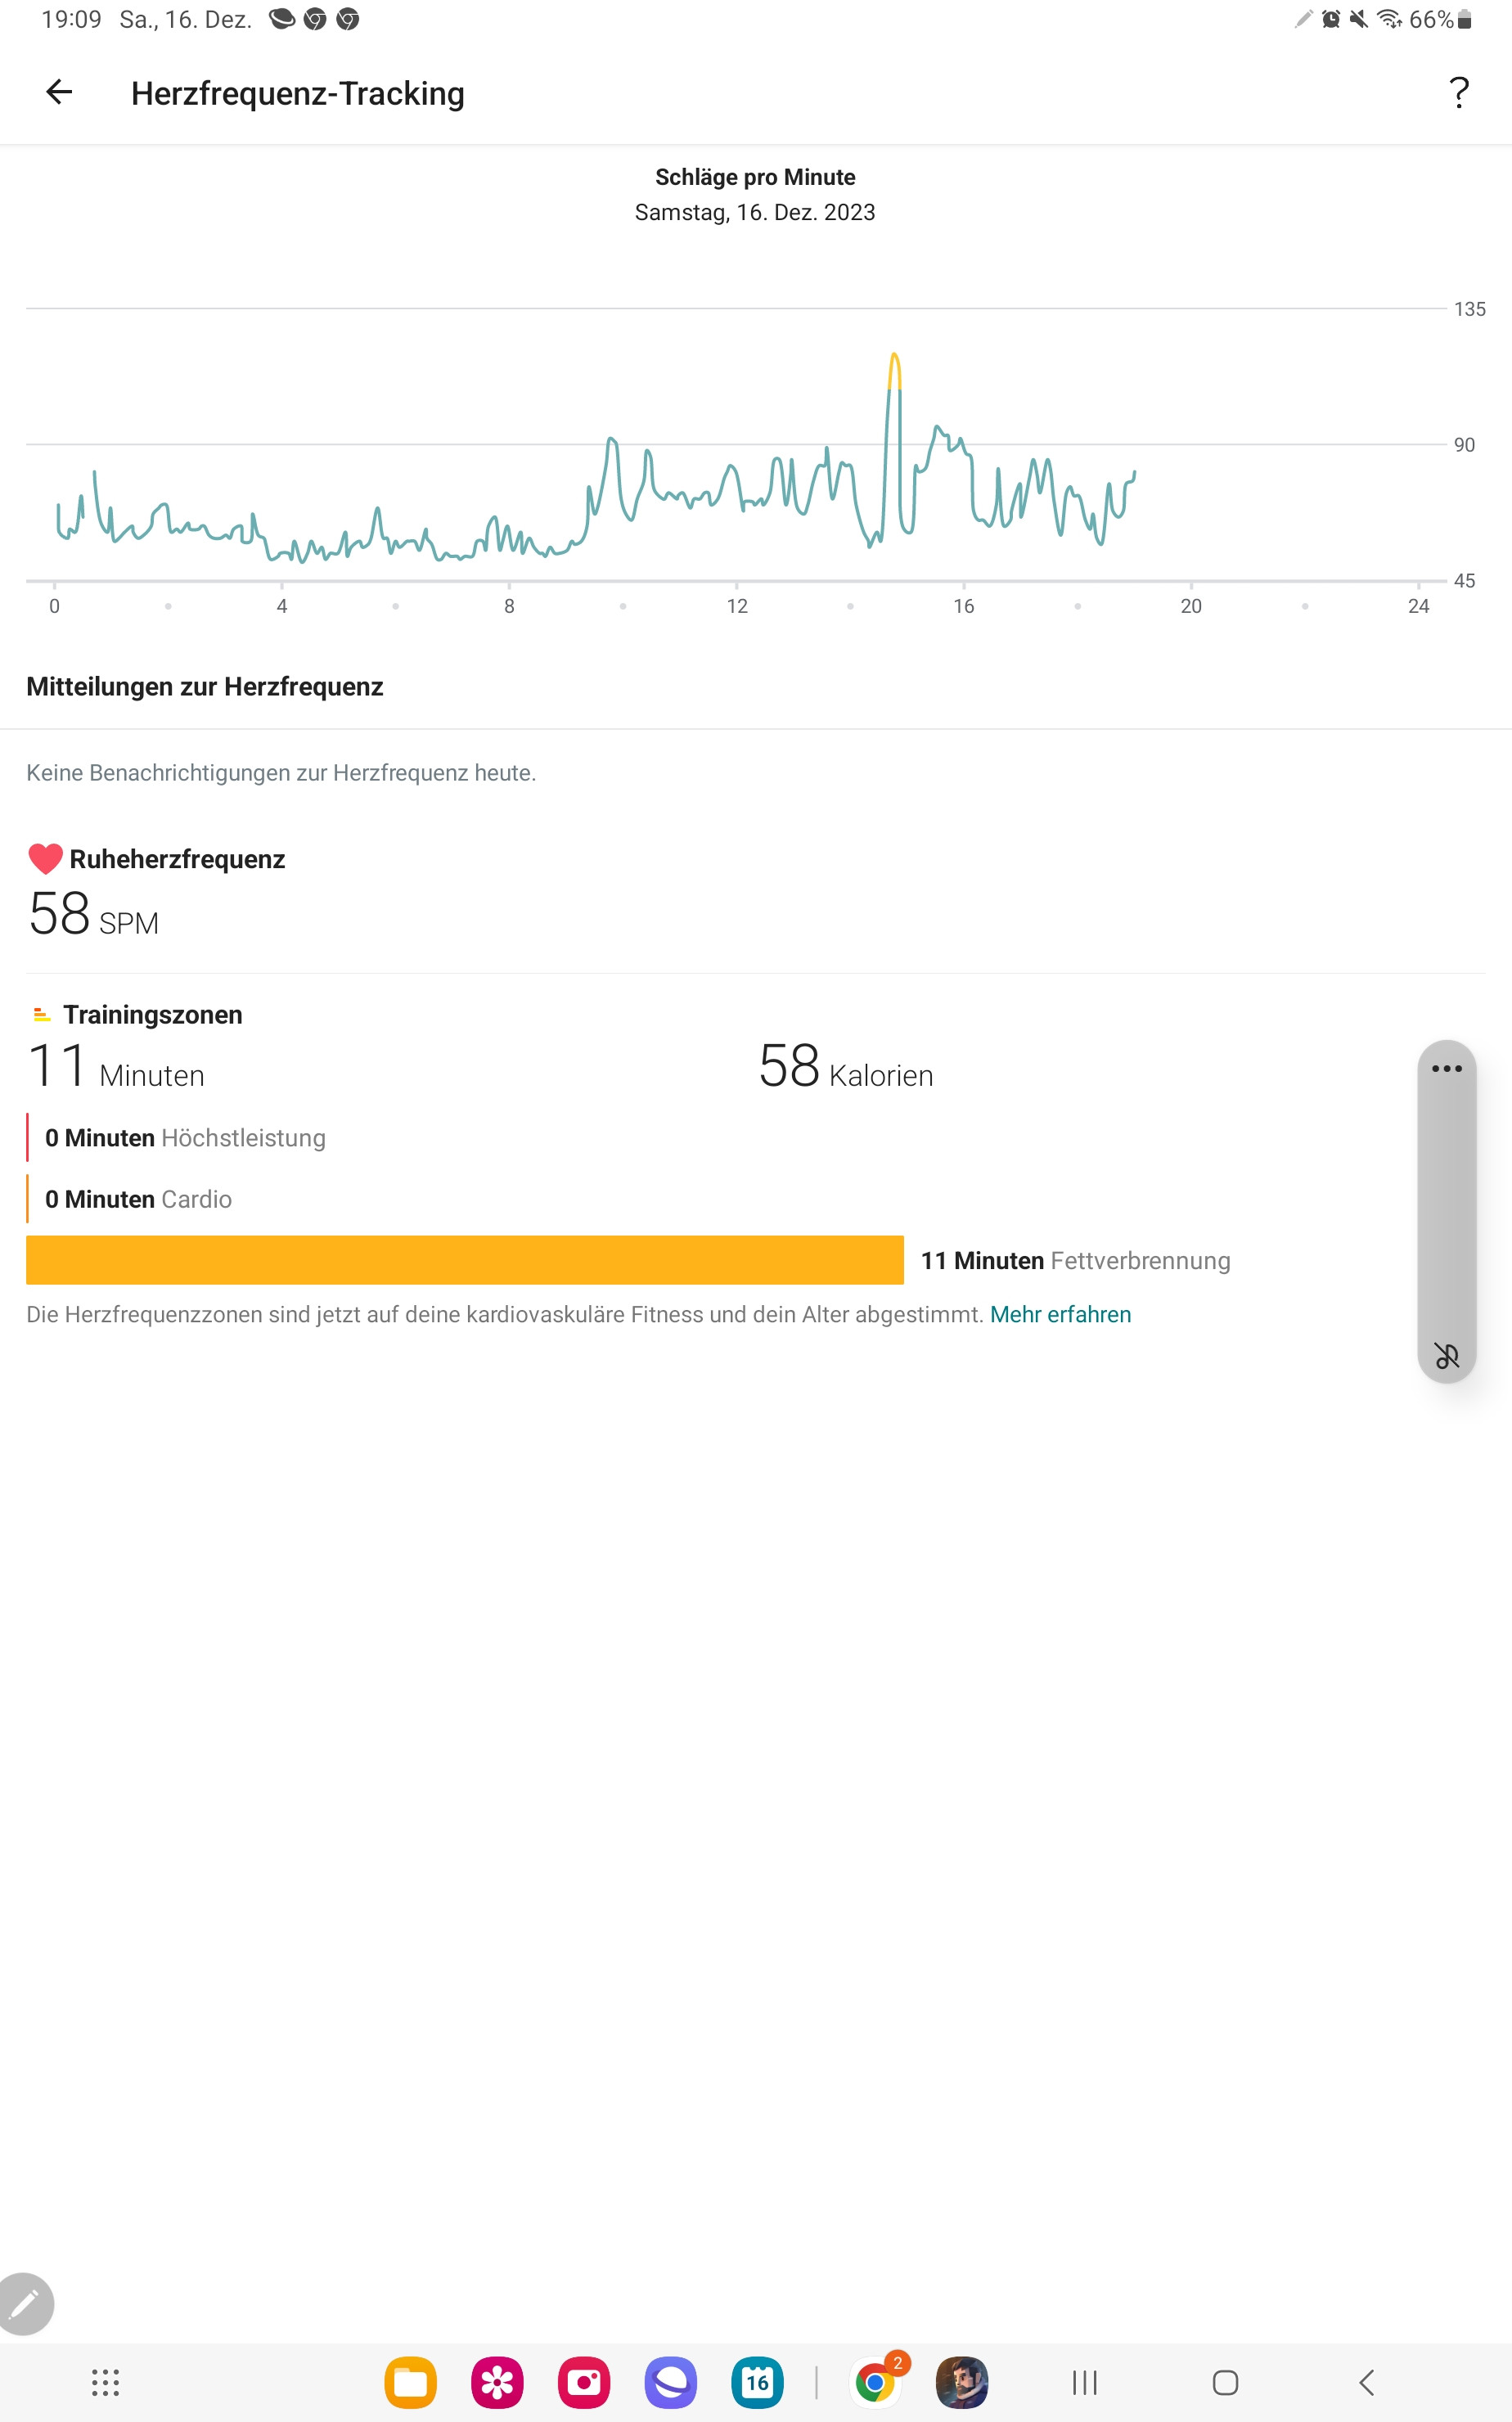Viewport: 1512px width, 2422px height.
Task: Tap the yellow Fettverbrennung progress bar
Action: 465,1260
